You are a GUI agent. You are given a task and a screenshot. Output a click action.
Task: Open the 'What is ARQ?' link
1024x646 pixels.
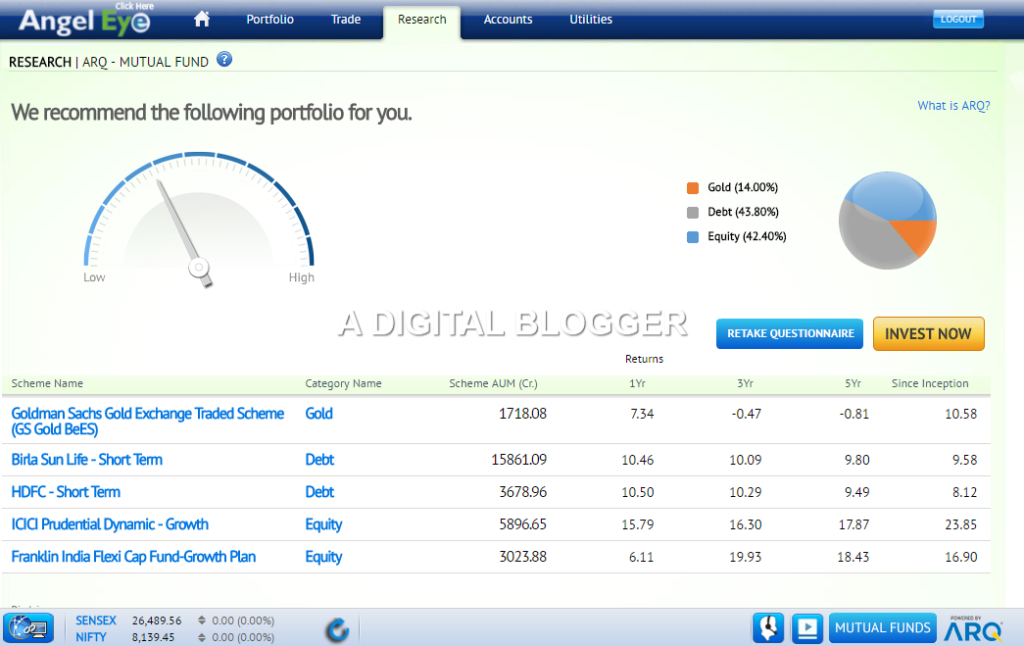[x=953, y=106]
